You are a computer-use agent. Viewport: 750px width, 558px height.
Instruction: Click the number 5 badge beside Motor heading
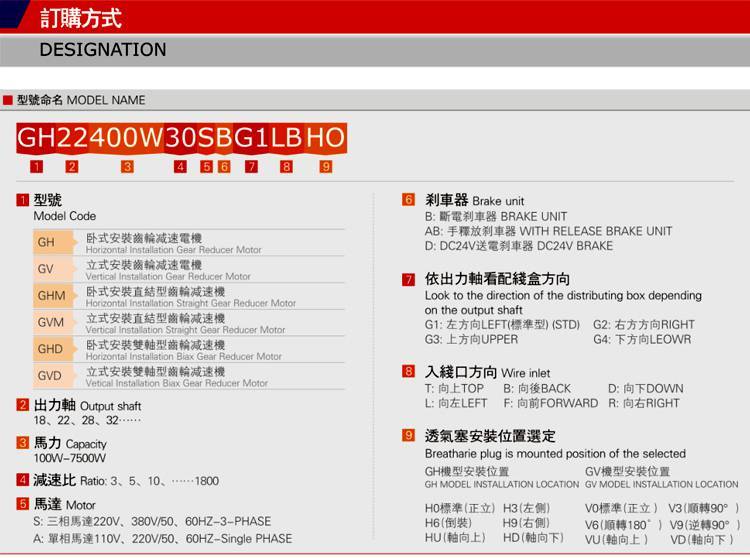[22, 505]
